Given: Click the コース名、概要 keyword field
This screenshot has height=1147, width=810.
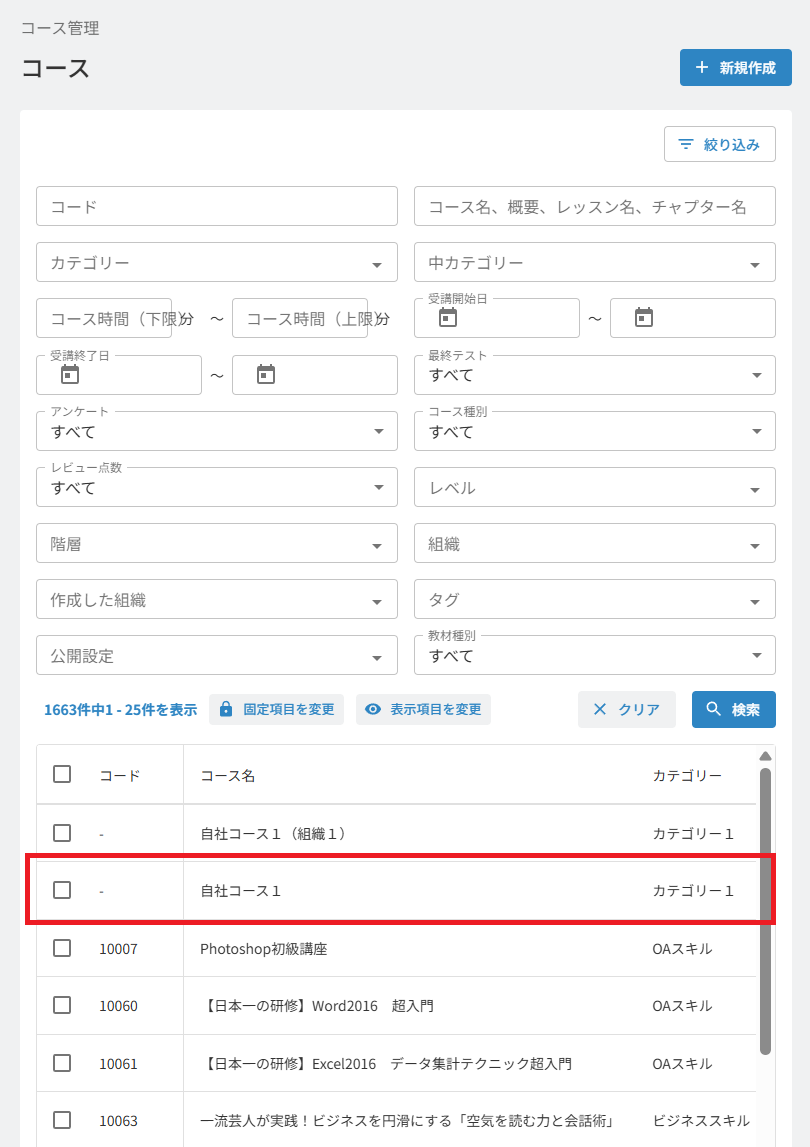Looking at the screenshot, I should point(594,206).
